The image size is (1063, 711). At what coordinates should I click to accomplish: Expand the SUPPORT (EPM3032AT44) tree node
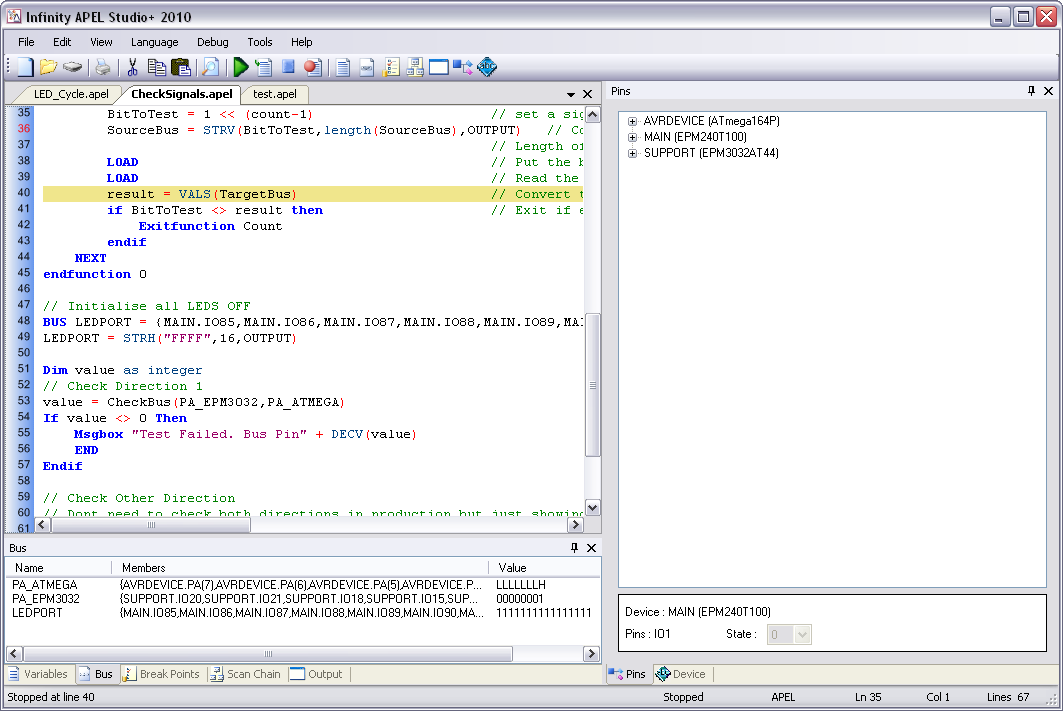coord(632,153)
